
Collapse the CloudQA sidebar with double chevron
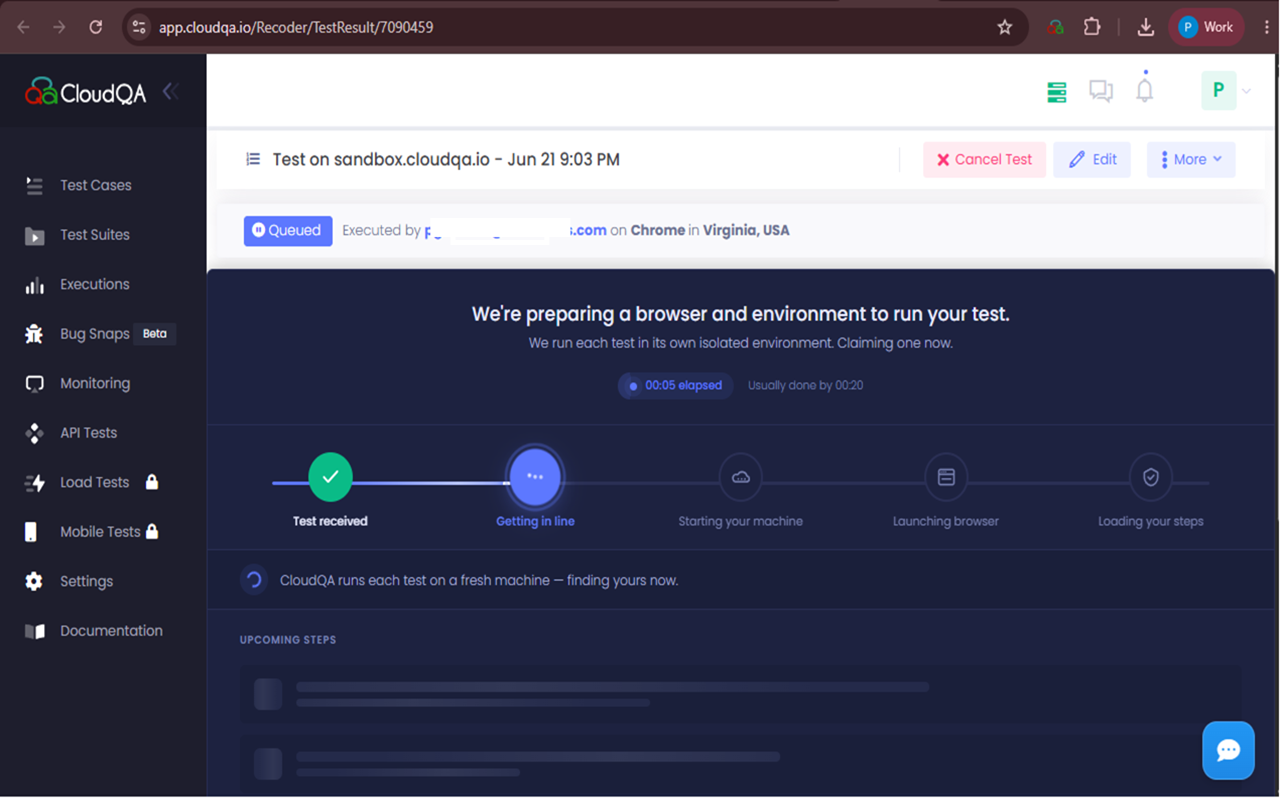pos(171,91)
